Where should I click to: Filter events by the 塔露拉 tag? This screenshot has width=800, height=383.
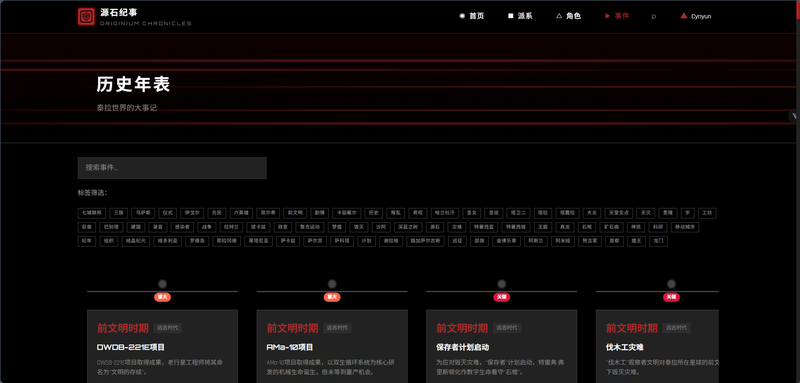[x=568, y=213]
